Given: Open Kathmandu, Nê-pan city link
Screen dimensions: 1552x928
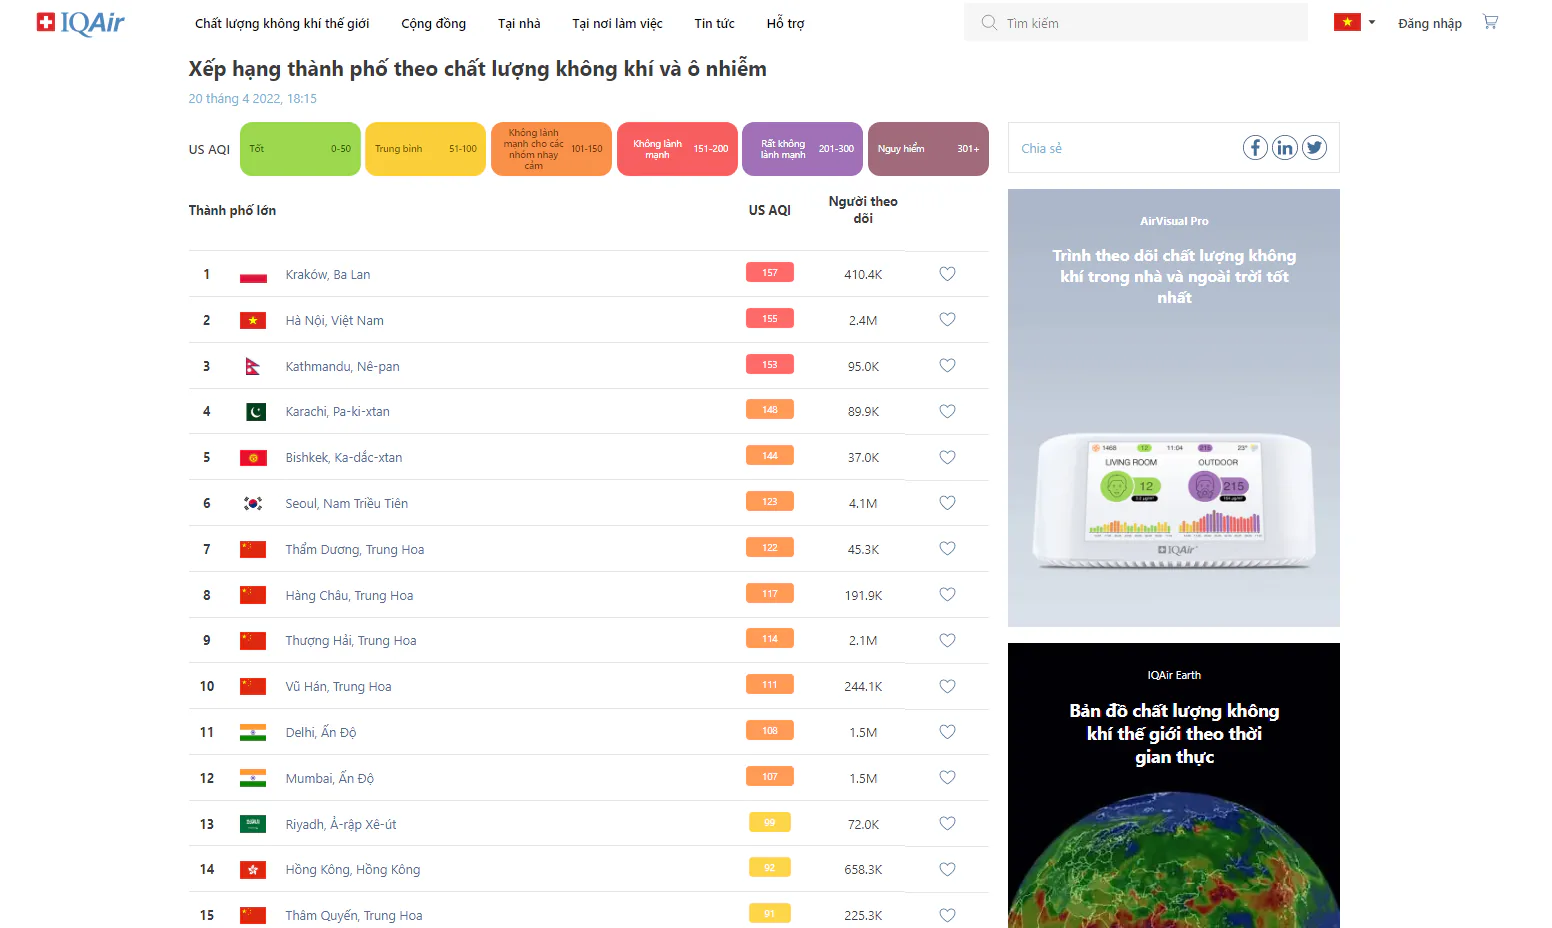Looking at the screenshot, I should [x=343, y=366].
